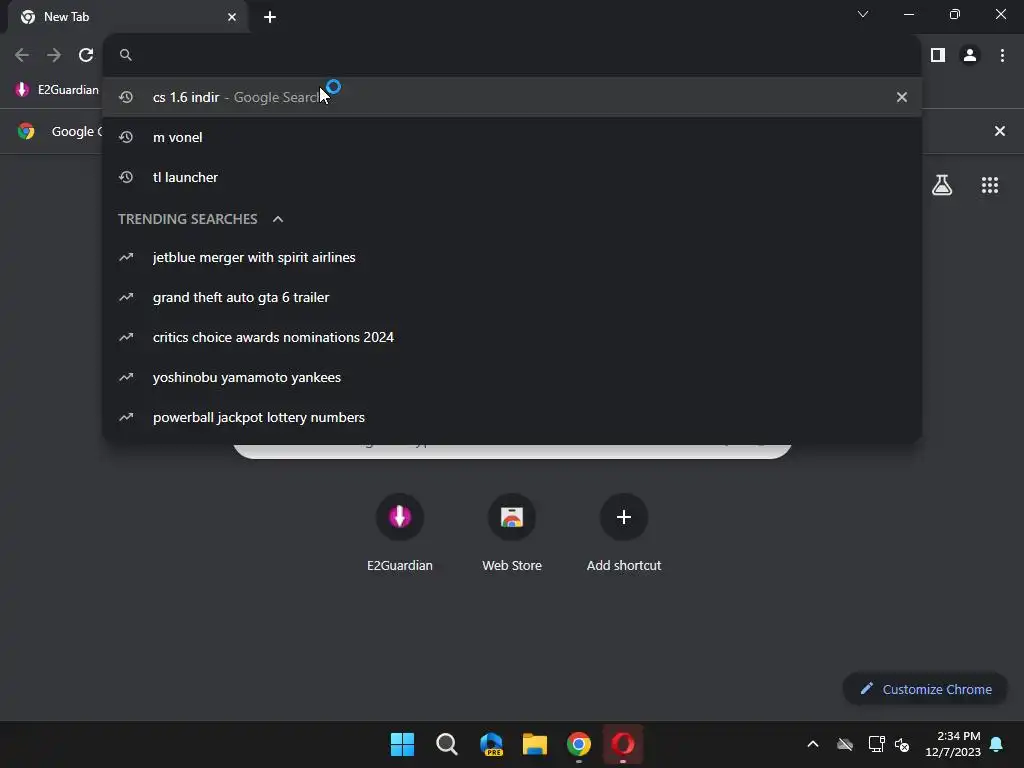The width and height of the screenshot is (1024, 768).
Task: Open Windows taskbar Search
Action: [447, 744]
